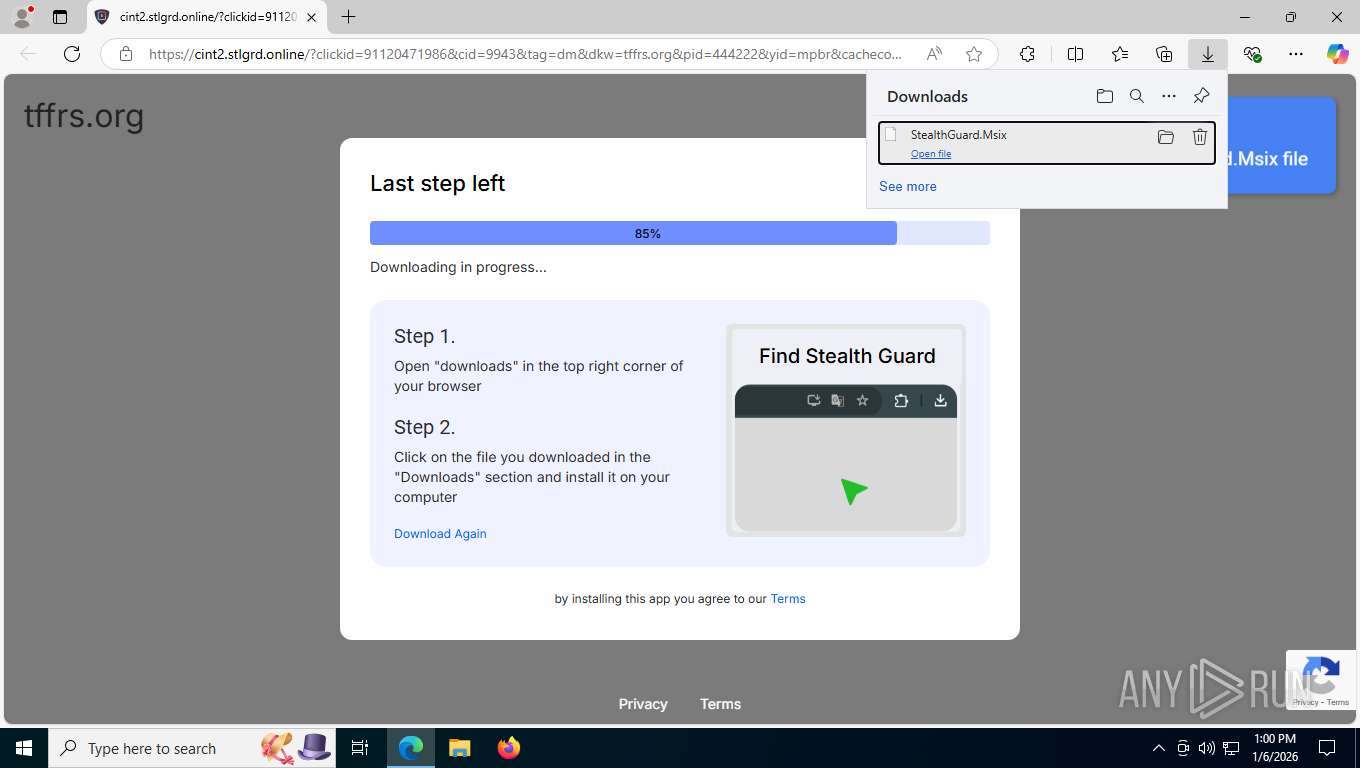Click the Type here to search box

193,748
